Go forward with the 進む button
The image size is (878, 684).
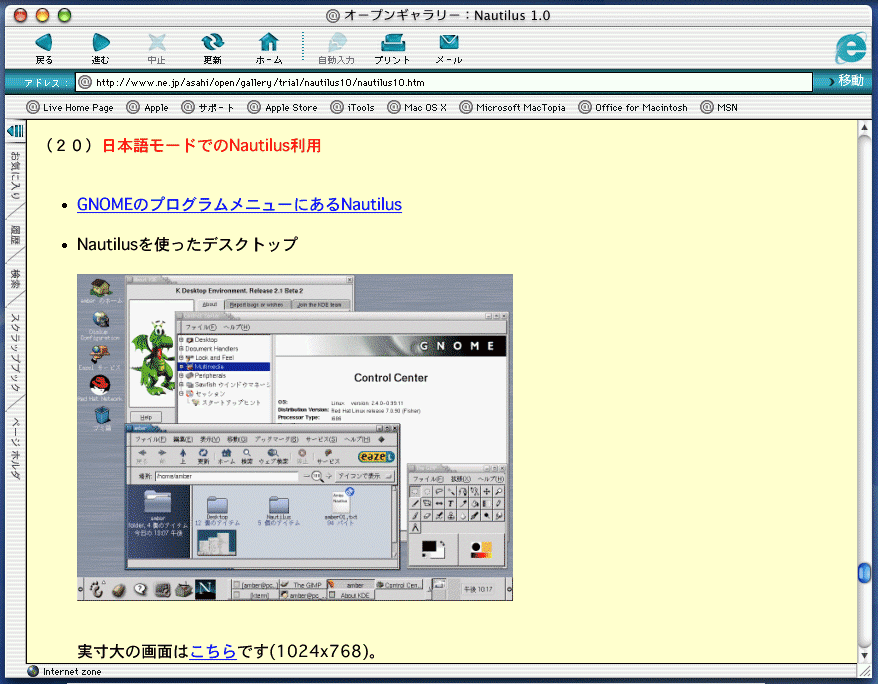(100, 48)
